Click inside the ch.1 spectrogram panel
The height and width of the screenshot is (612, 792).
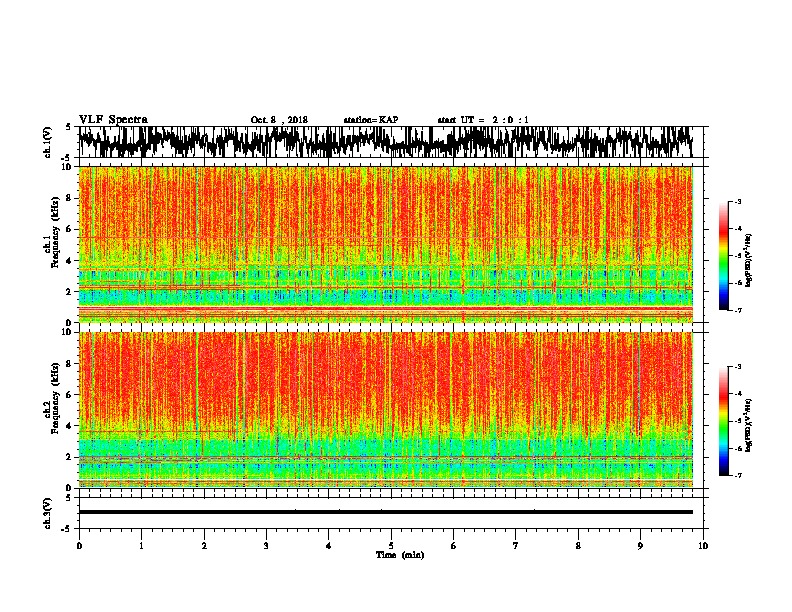[x=385, y=244]
